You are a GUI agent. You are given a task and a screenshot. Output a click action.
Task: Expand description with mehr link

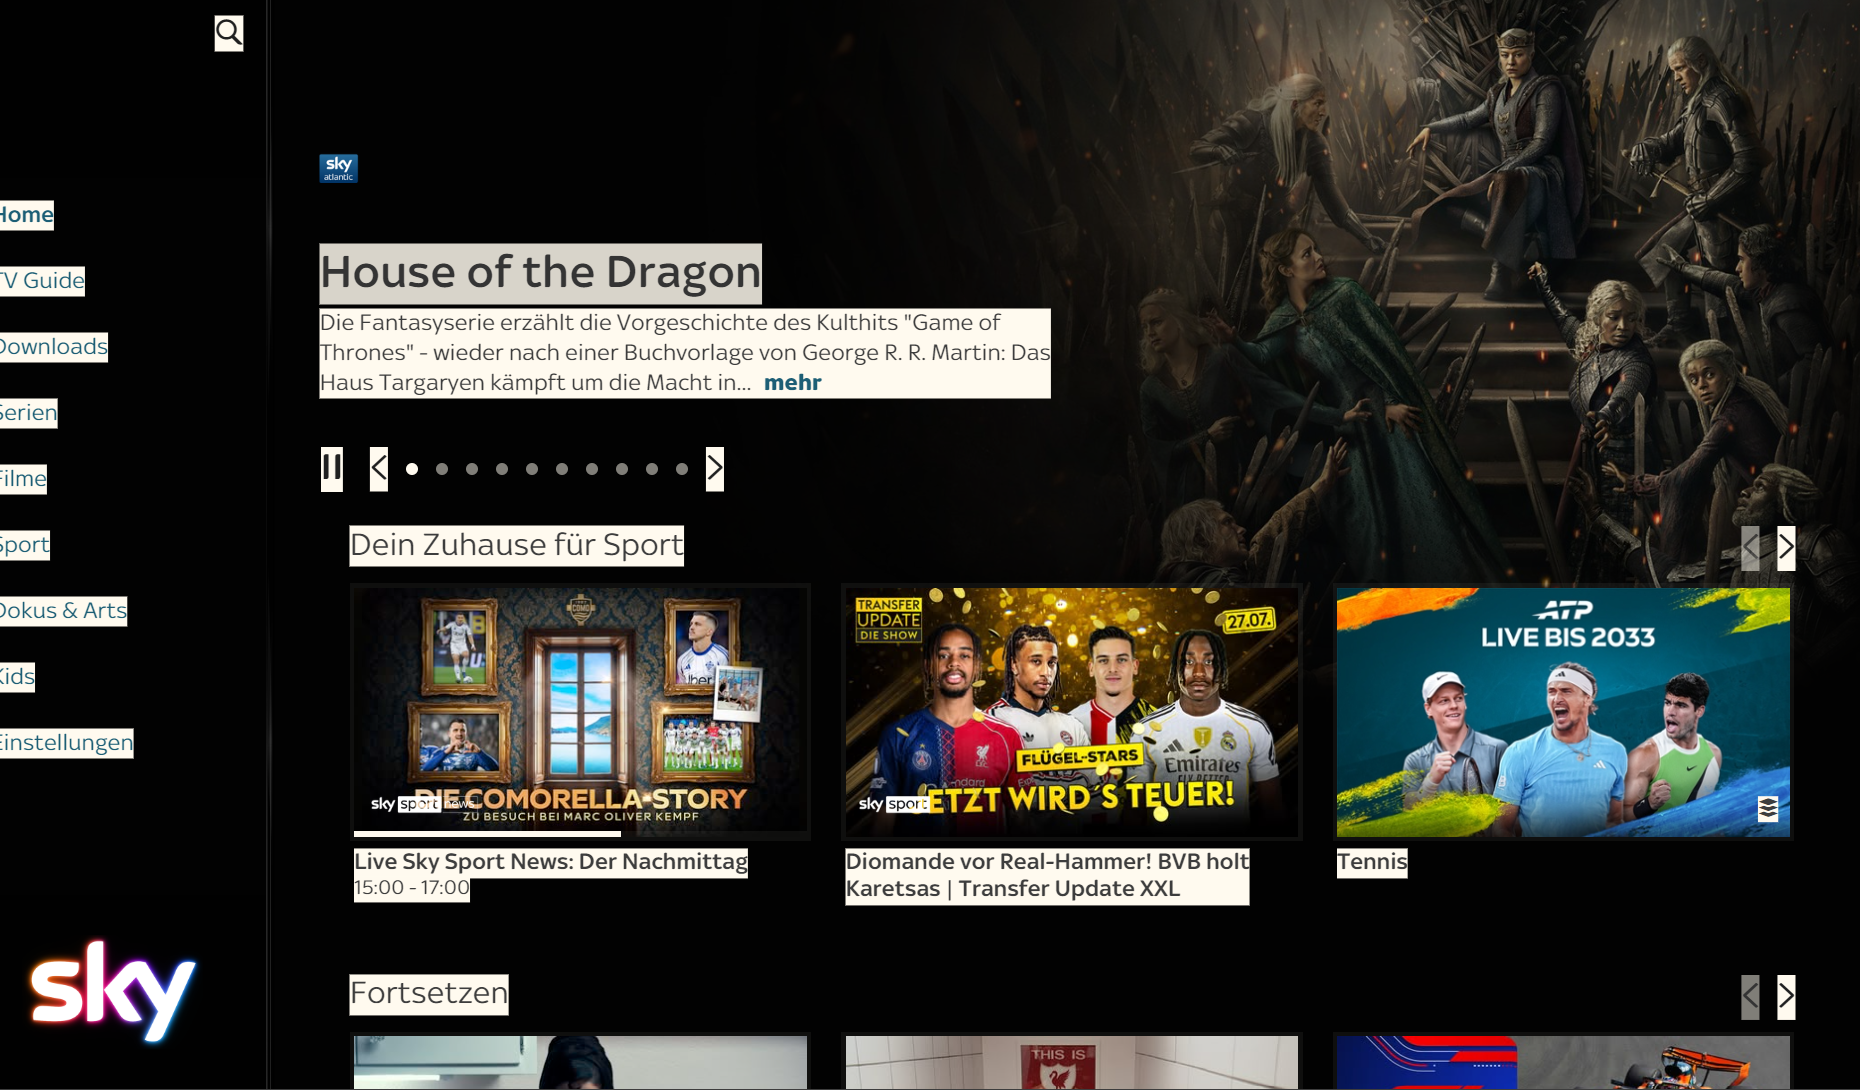[x=793, y=383]
